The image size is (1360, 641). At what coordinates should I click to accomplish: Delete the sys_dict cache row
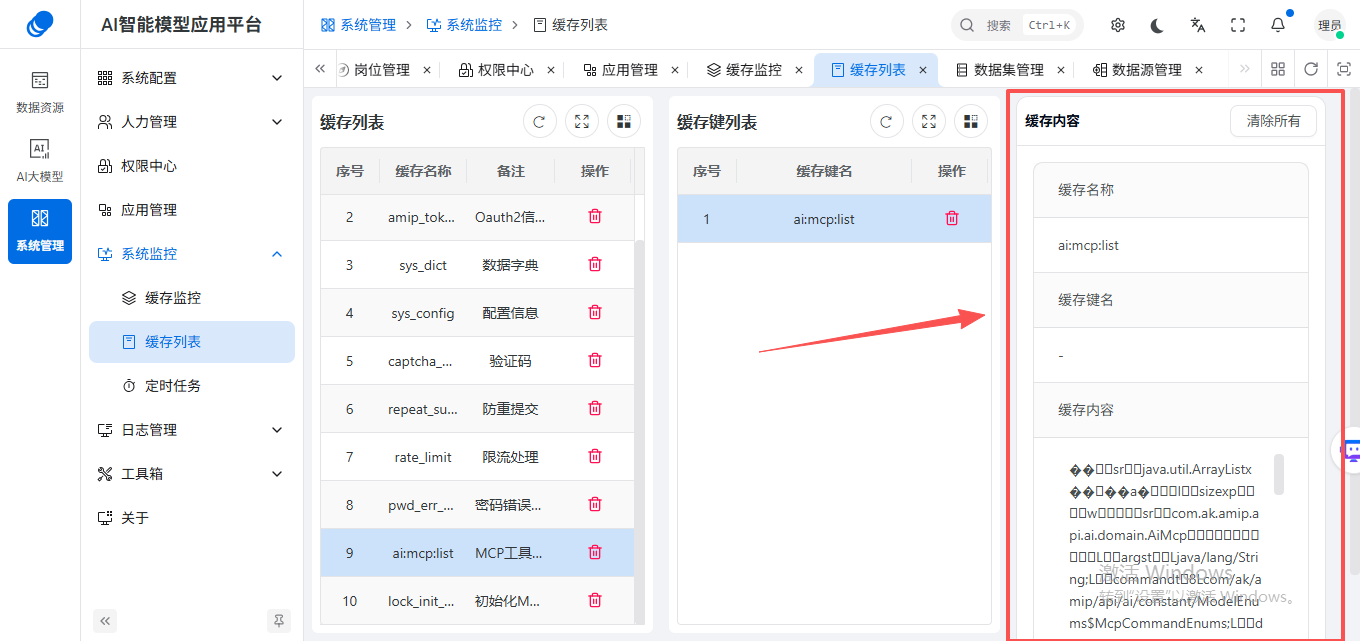[595, 264]
